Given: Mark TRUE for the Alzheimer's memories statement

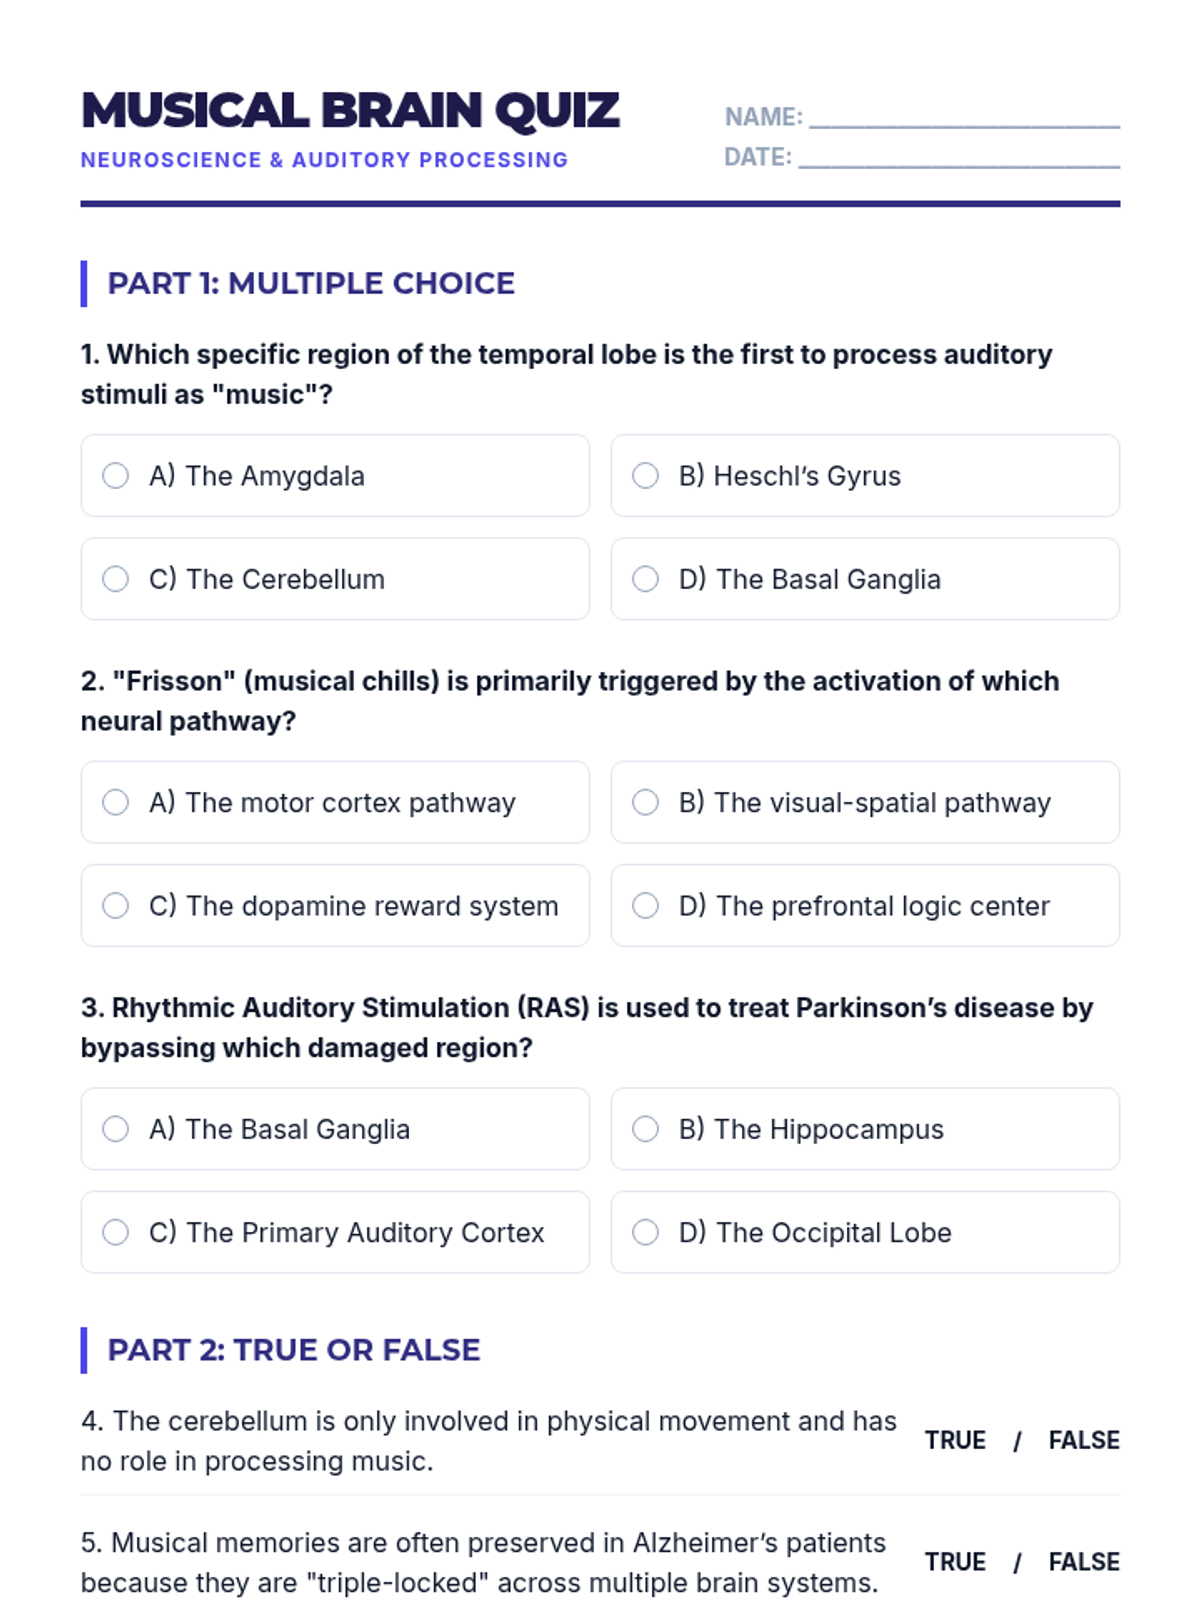Looking at the screenshot, I should (955, 1562).
